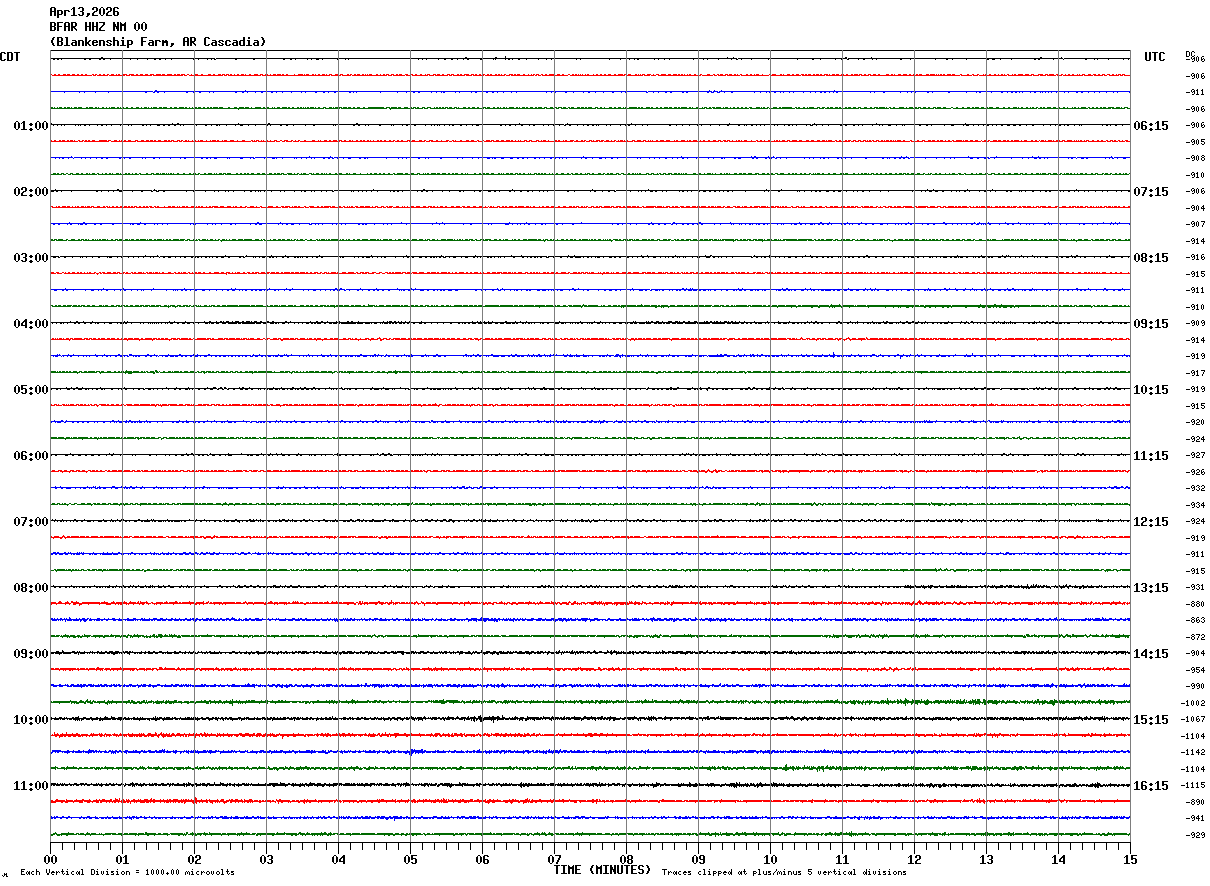Click the DC offset value -908
Image resolution: width=1210 pixels, height=886 pixels.
[x=1195, y=158]
